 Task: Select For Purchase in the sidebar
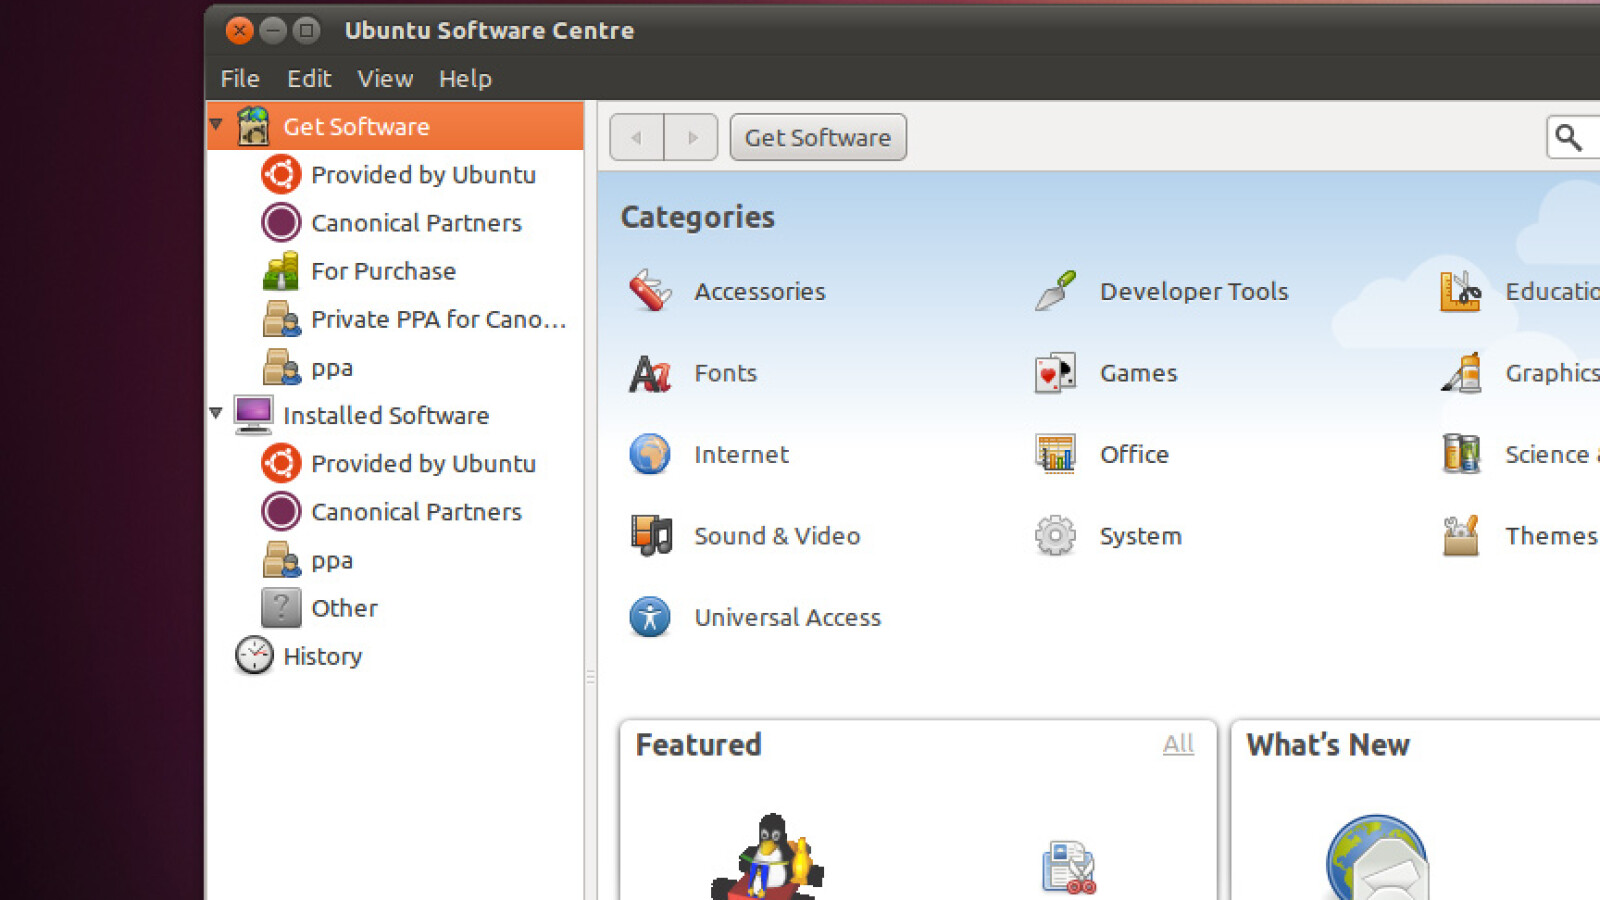tap(383, 271)
